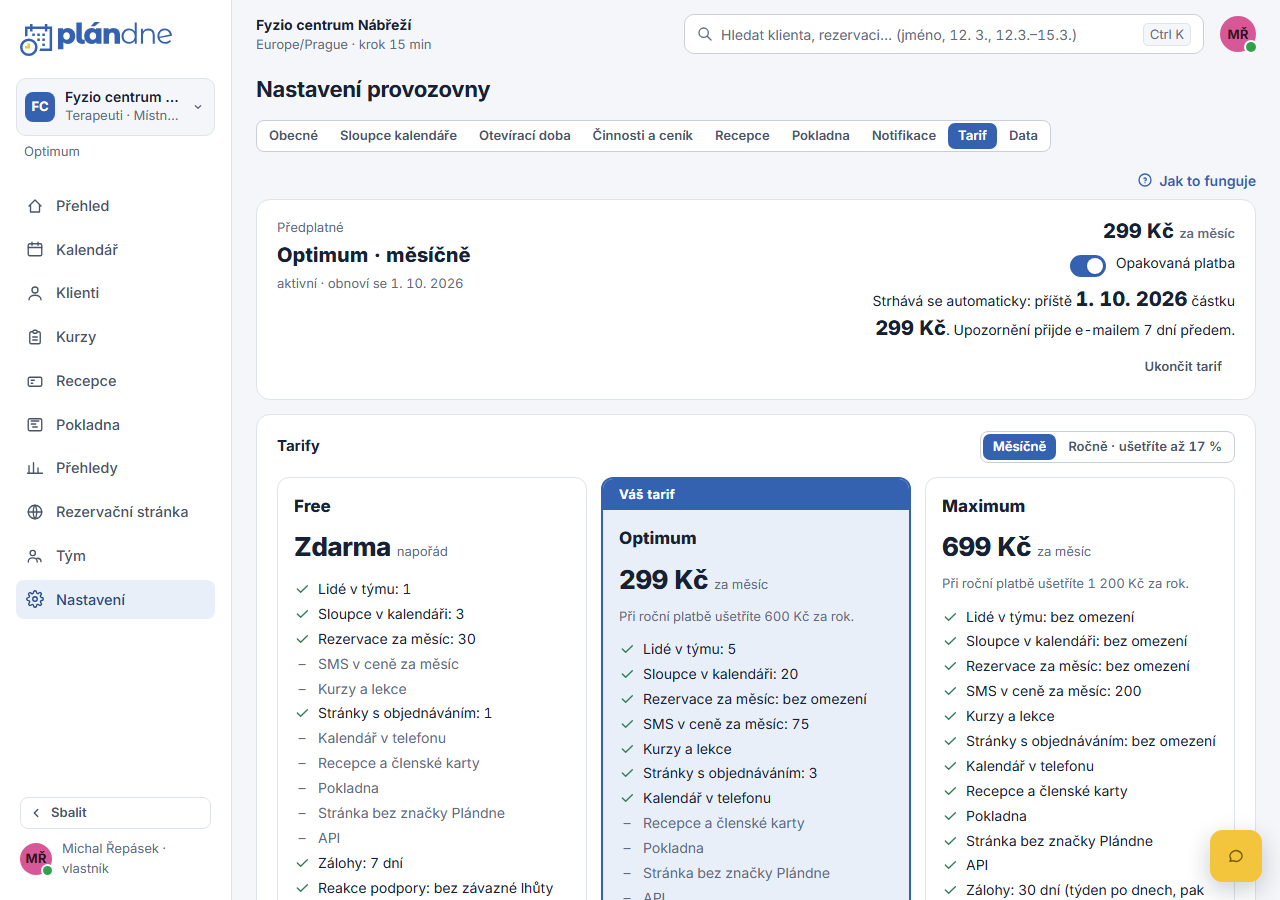Click 'Při roční platbě ušetříte 600 Kč' note
The height and width of the screenshot is (900, 1280).
736,616
